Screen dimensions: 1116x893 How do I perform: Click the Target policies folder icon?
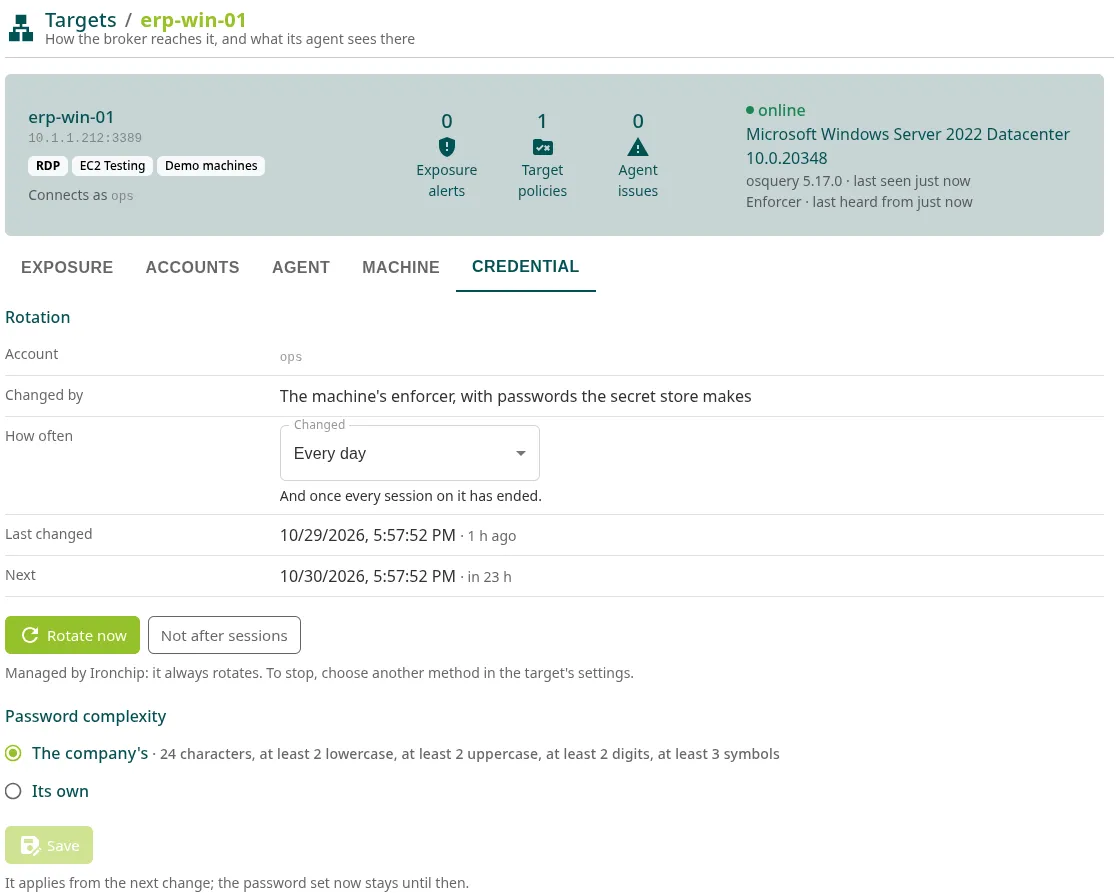(542, 147)
